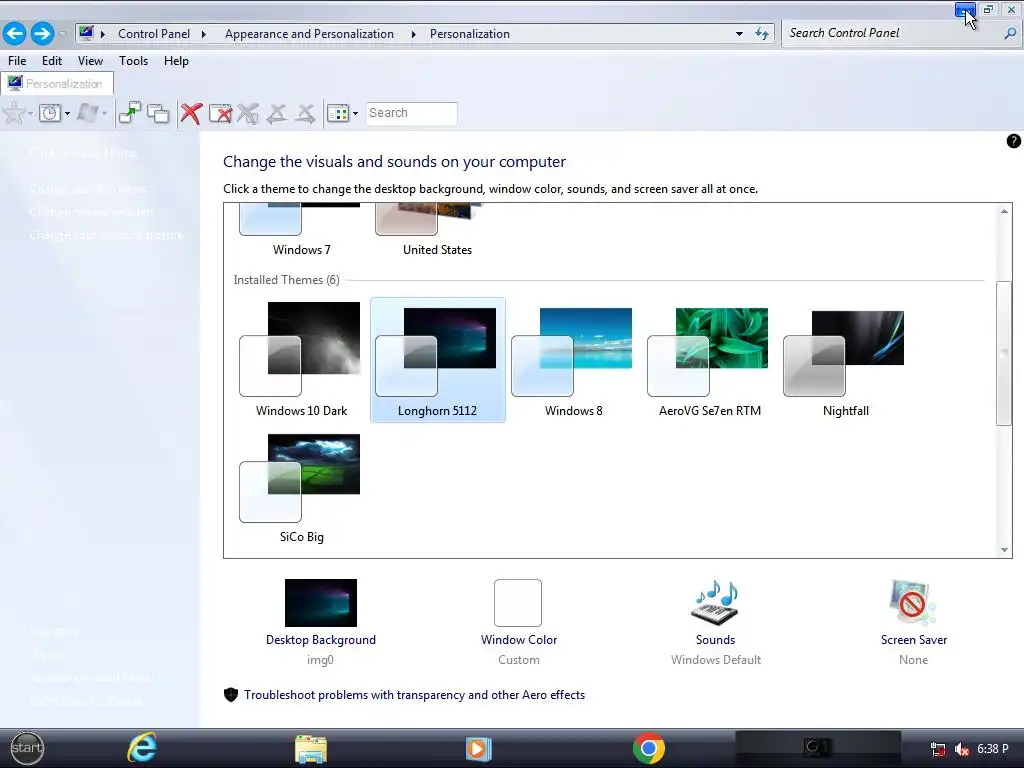Click the window with red X icon
Screen dimensions: 1024x768
click(x=221, y=114)
